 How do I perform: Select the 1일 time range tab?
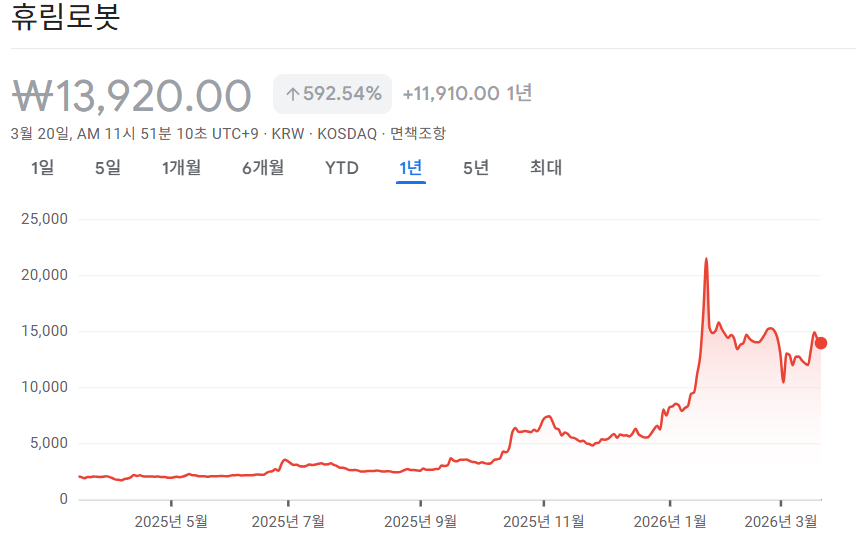click(x=43, y=168)
